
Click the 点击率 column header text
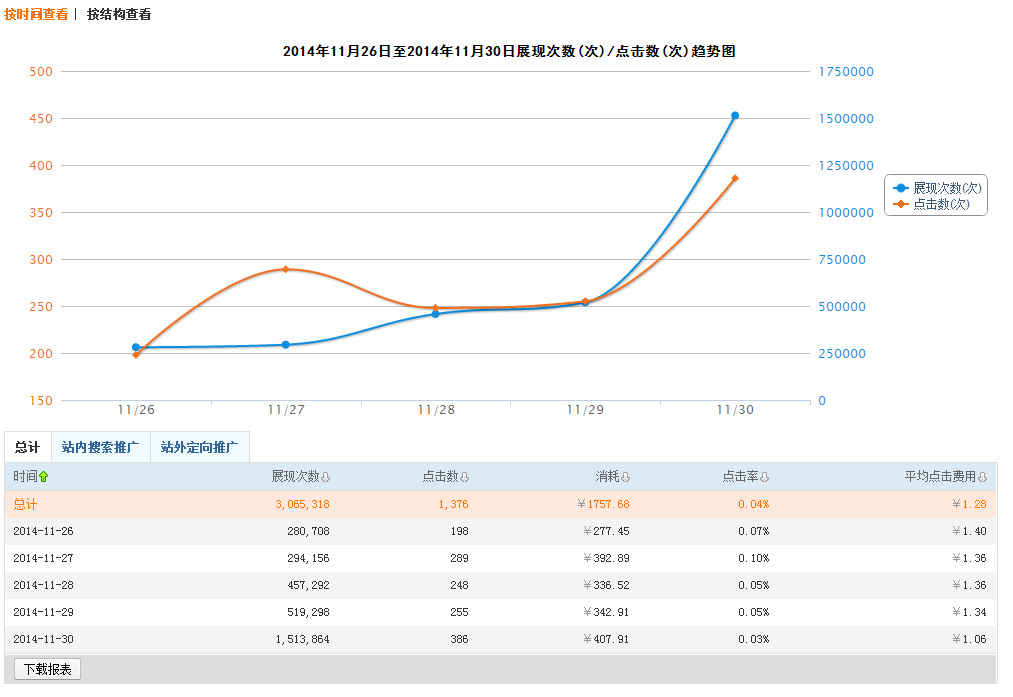[740, 477]
